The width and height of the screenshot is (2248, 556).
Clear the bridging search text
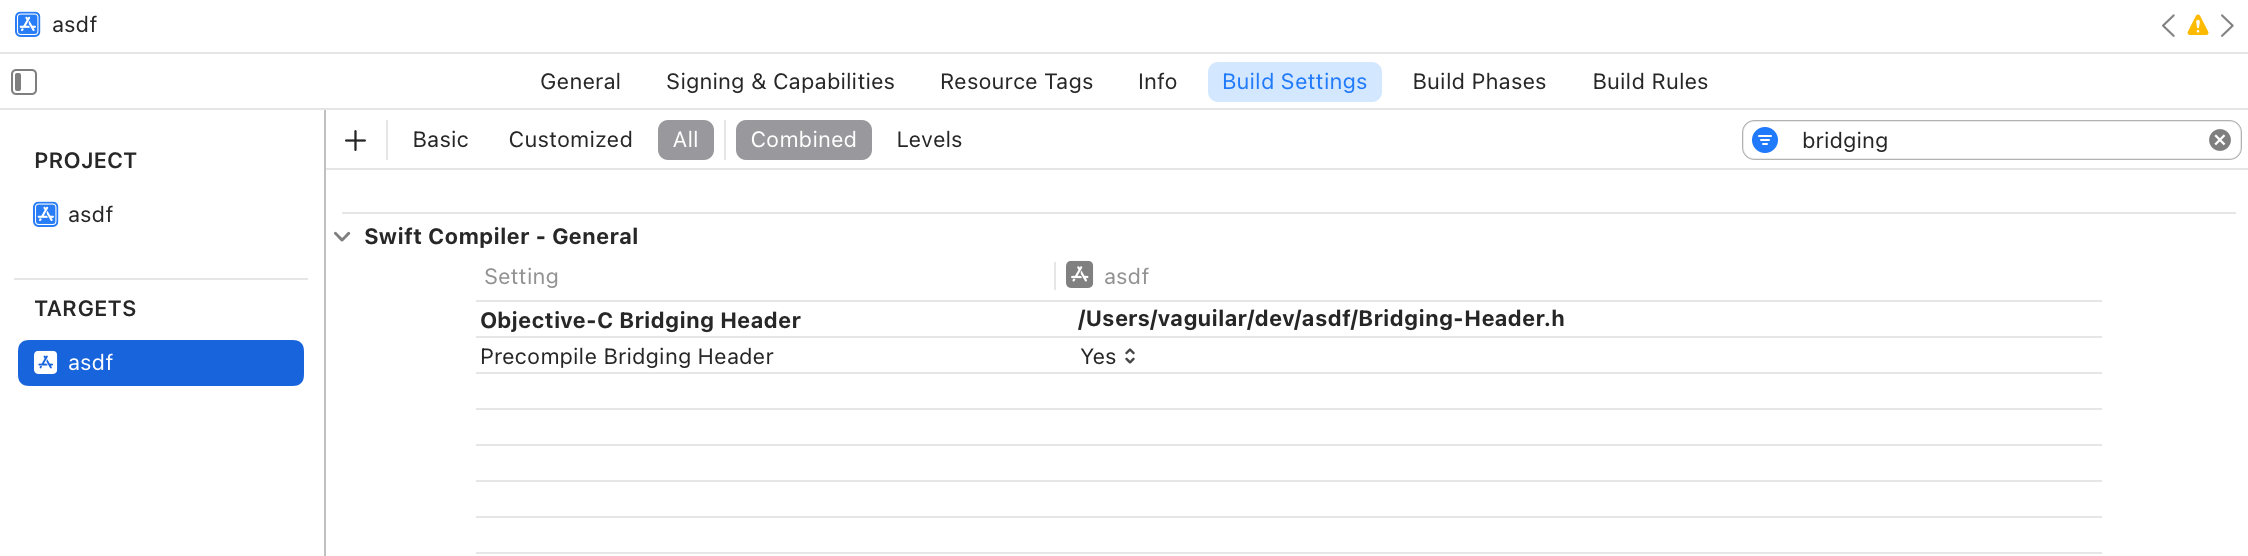pos(2219,141)
